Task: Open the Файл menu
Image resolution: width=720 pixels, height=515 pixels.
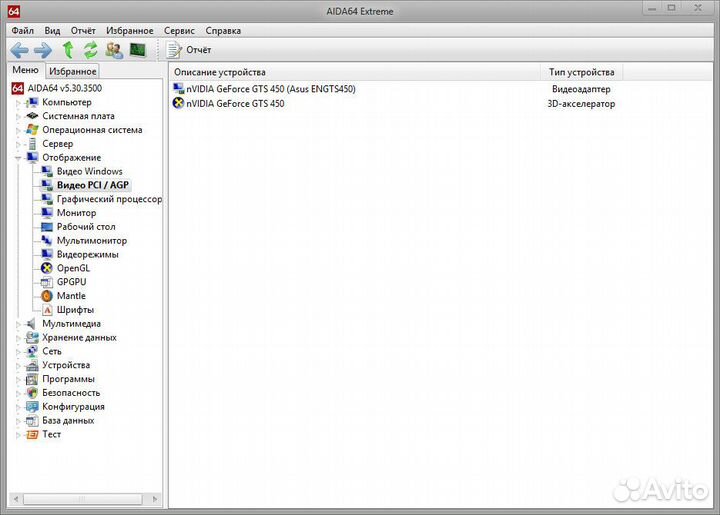Action: point(22,30)
